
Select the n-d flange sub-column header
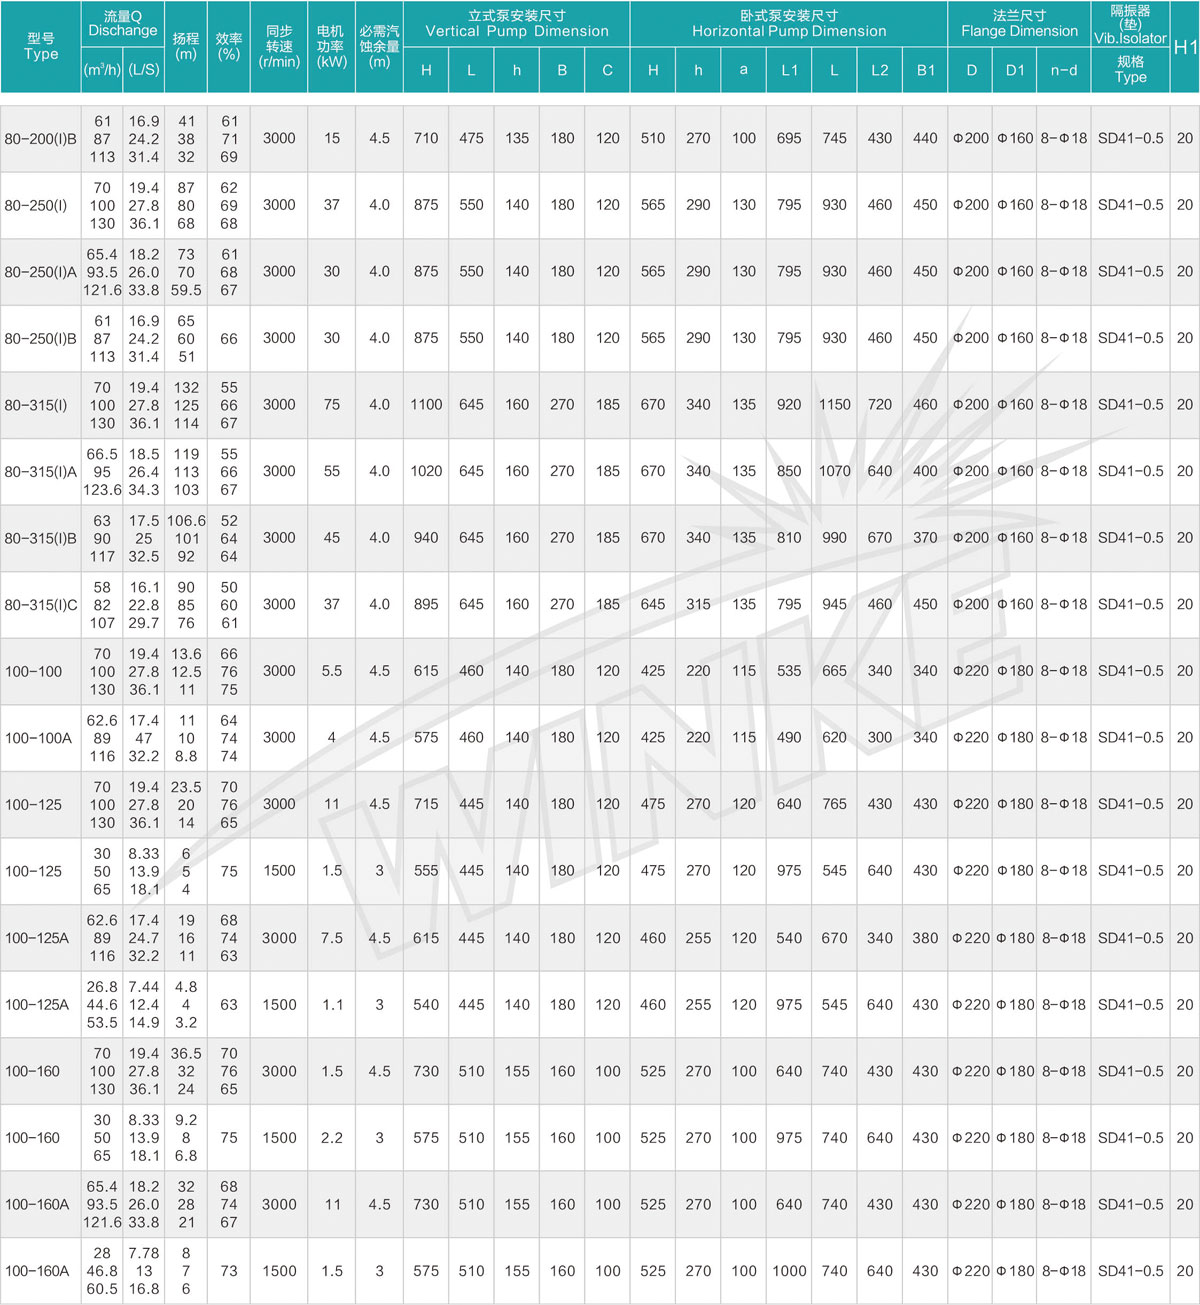(x=1064, y=70)
